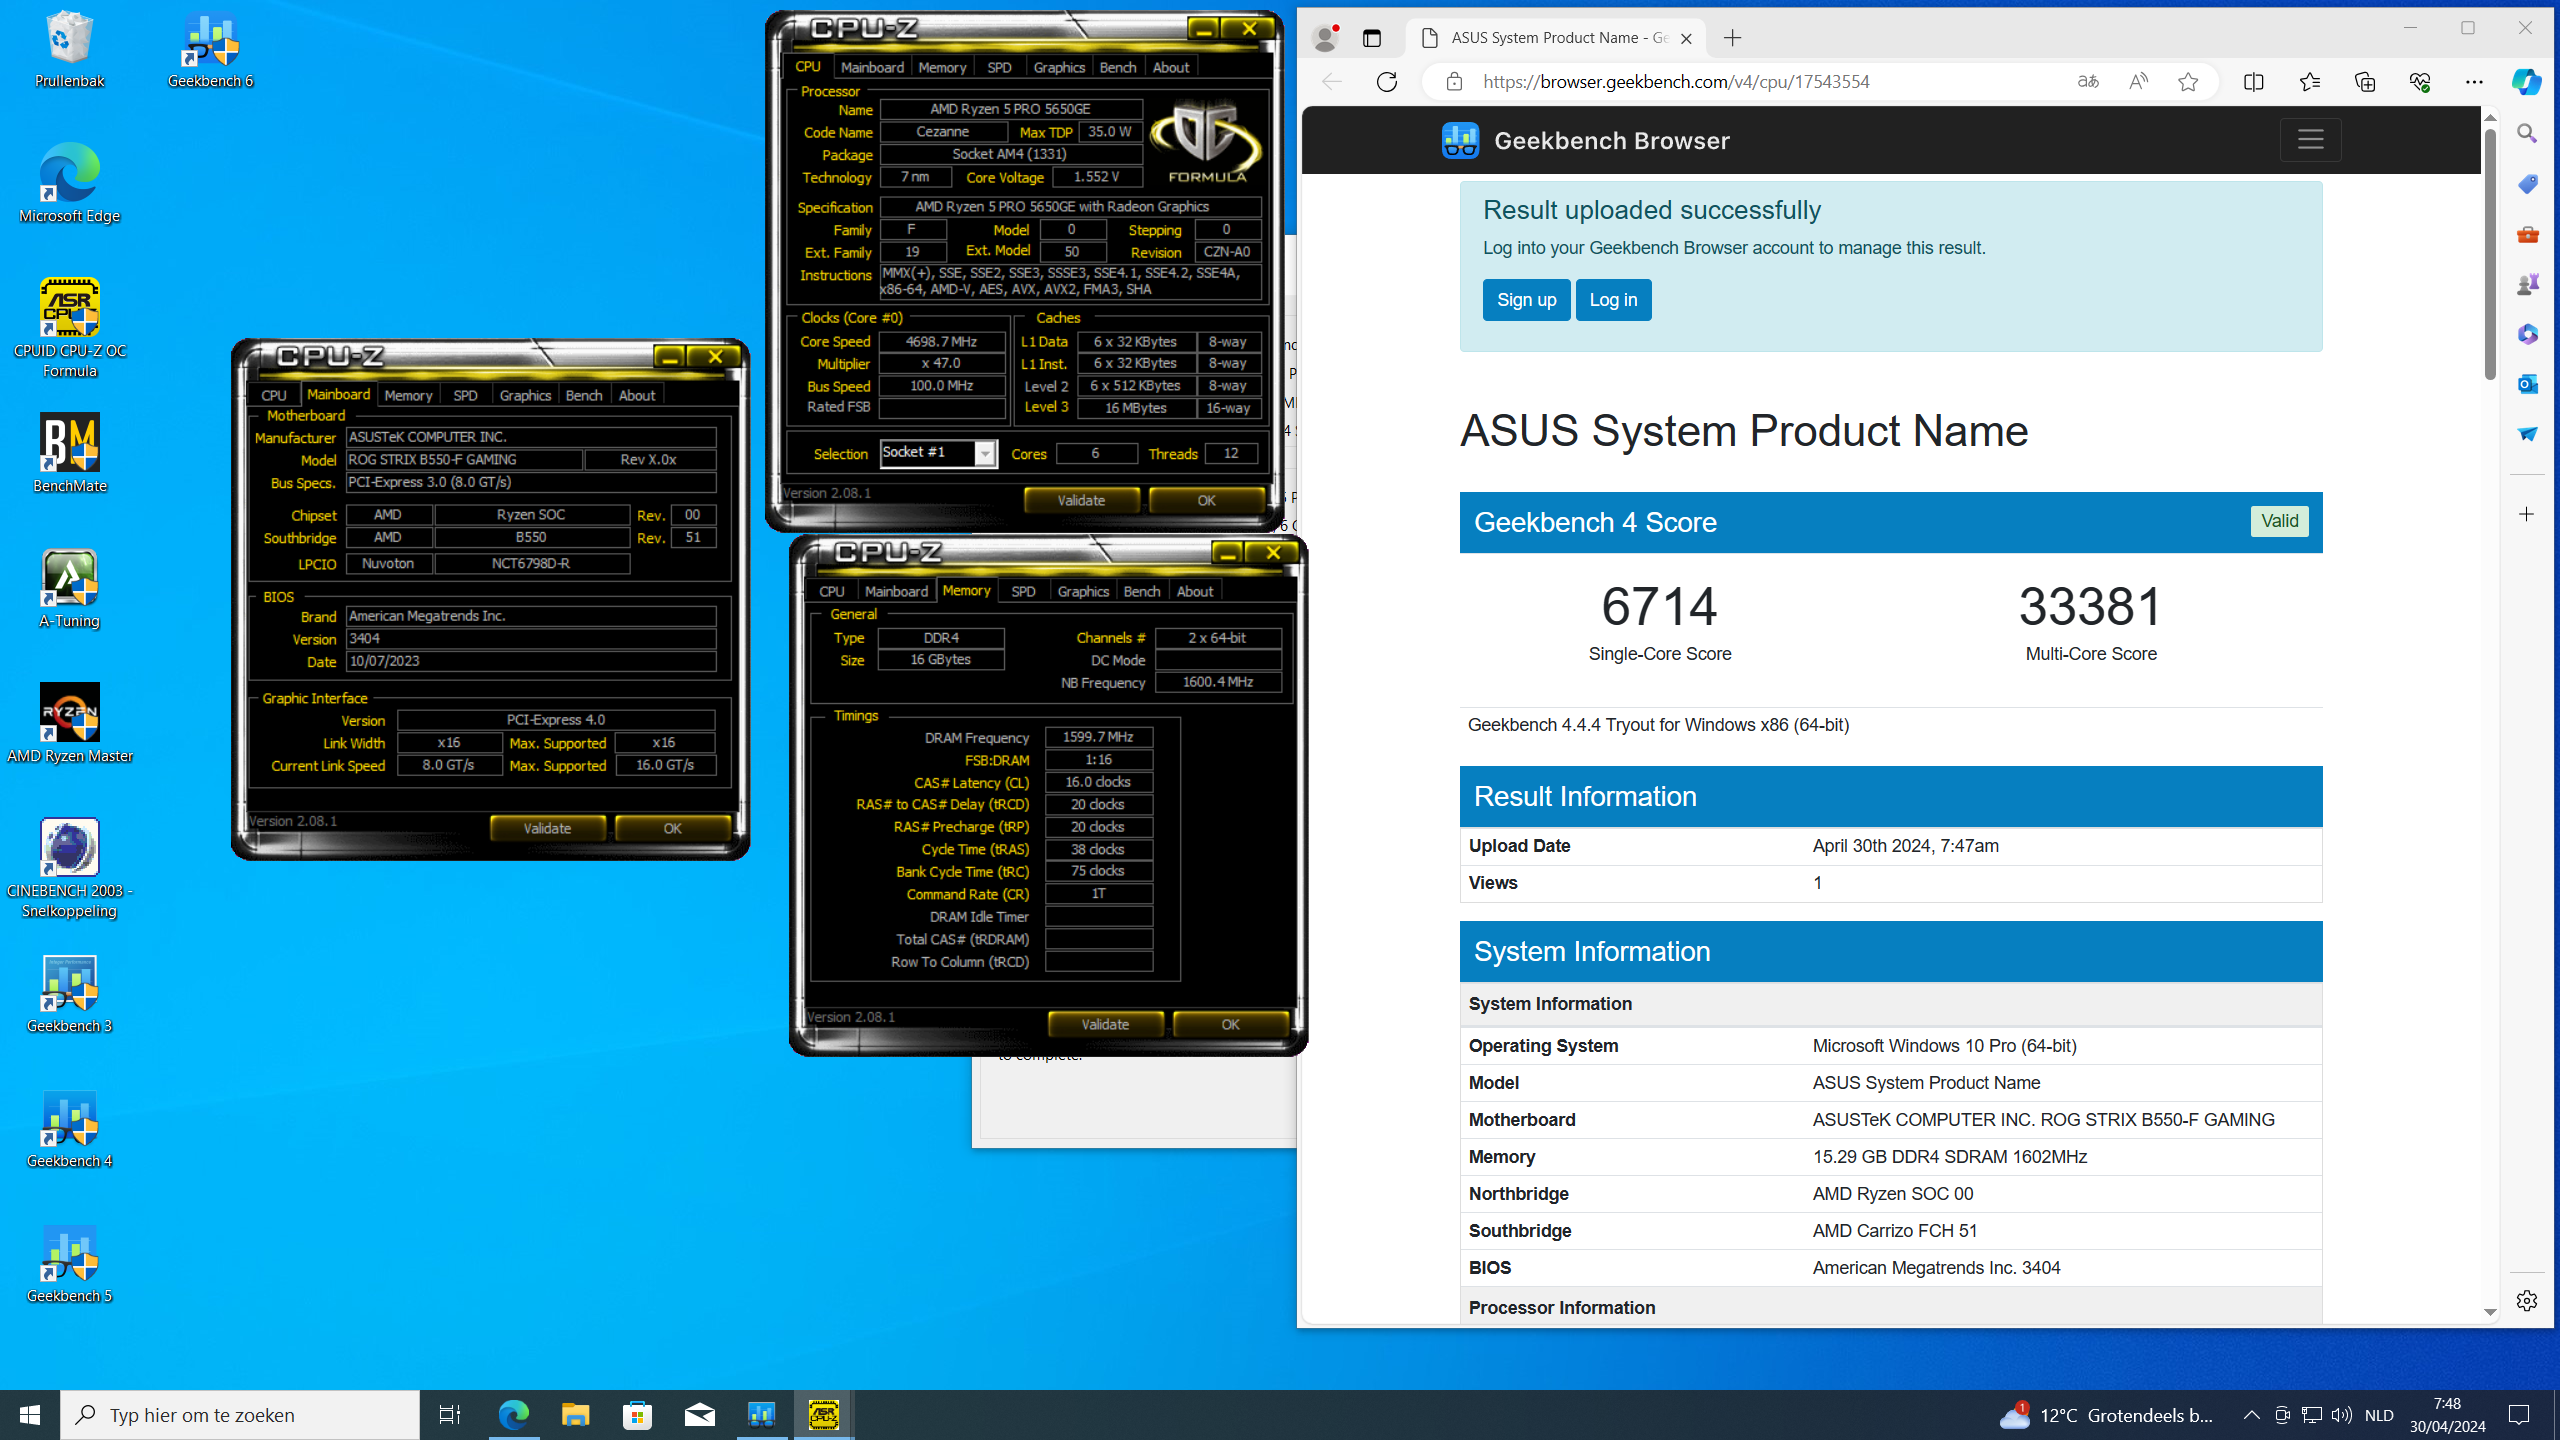Open Geekbench 3 desktop shortcut
Viewport: 2560px width, 1440px height.
click(69, 994)
